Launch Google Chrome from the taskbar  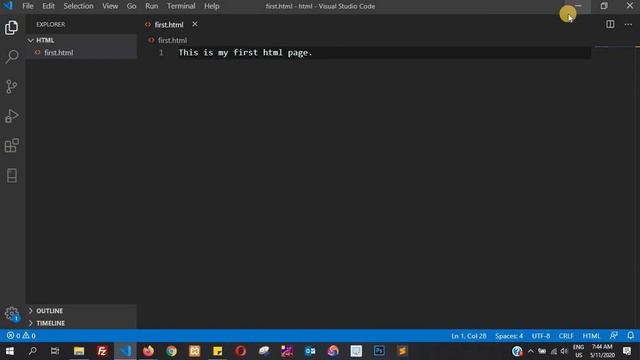171,351
